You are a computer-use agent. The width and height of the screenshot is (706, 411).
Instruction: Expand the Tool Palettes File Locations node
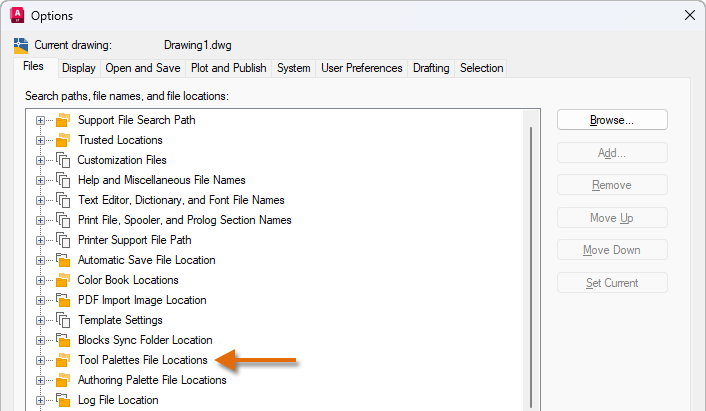pyautogui.click(x=41, y=360)
